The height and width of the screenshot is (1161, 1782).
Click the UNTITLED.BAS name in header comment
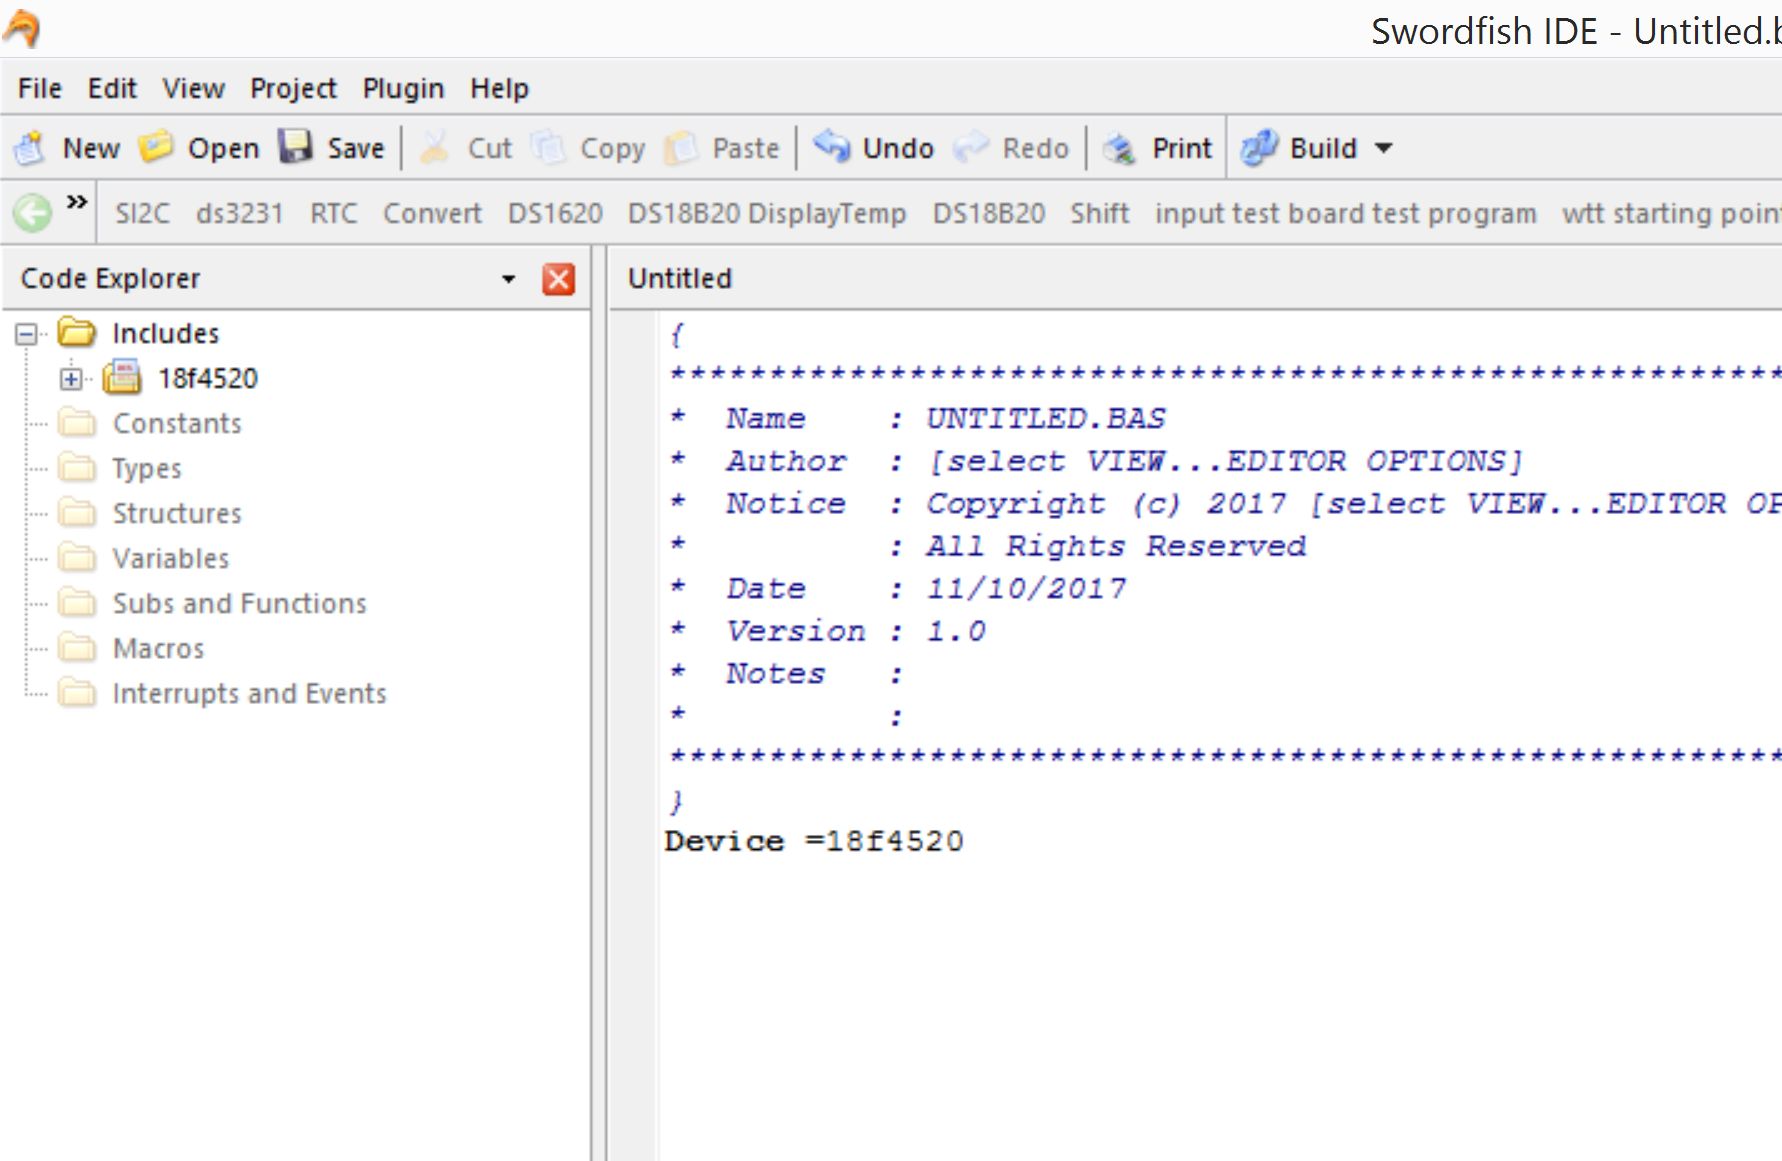coord(1046,418)
